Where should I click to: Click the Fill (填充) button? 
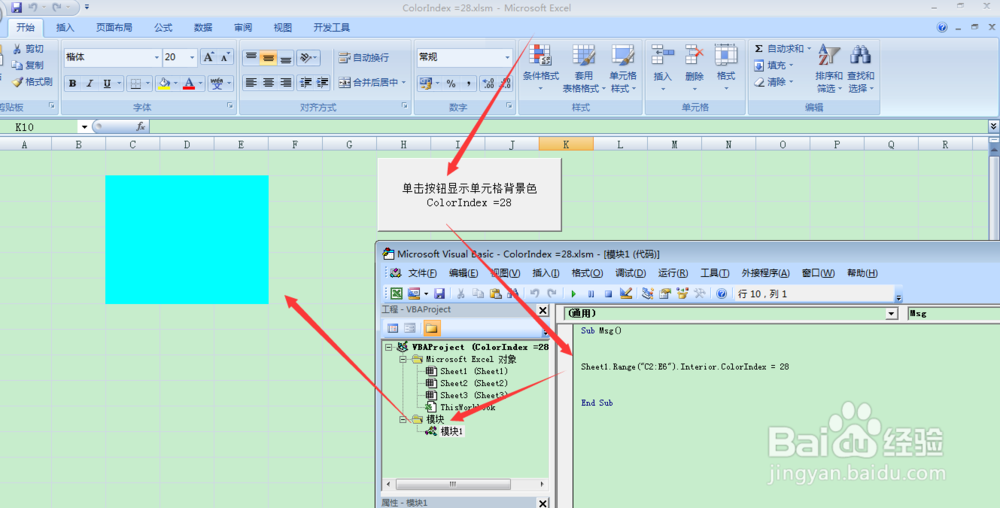[x=773, y=65]
